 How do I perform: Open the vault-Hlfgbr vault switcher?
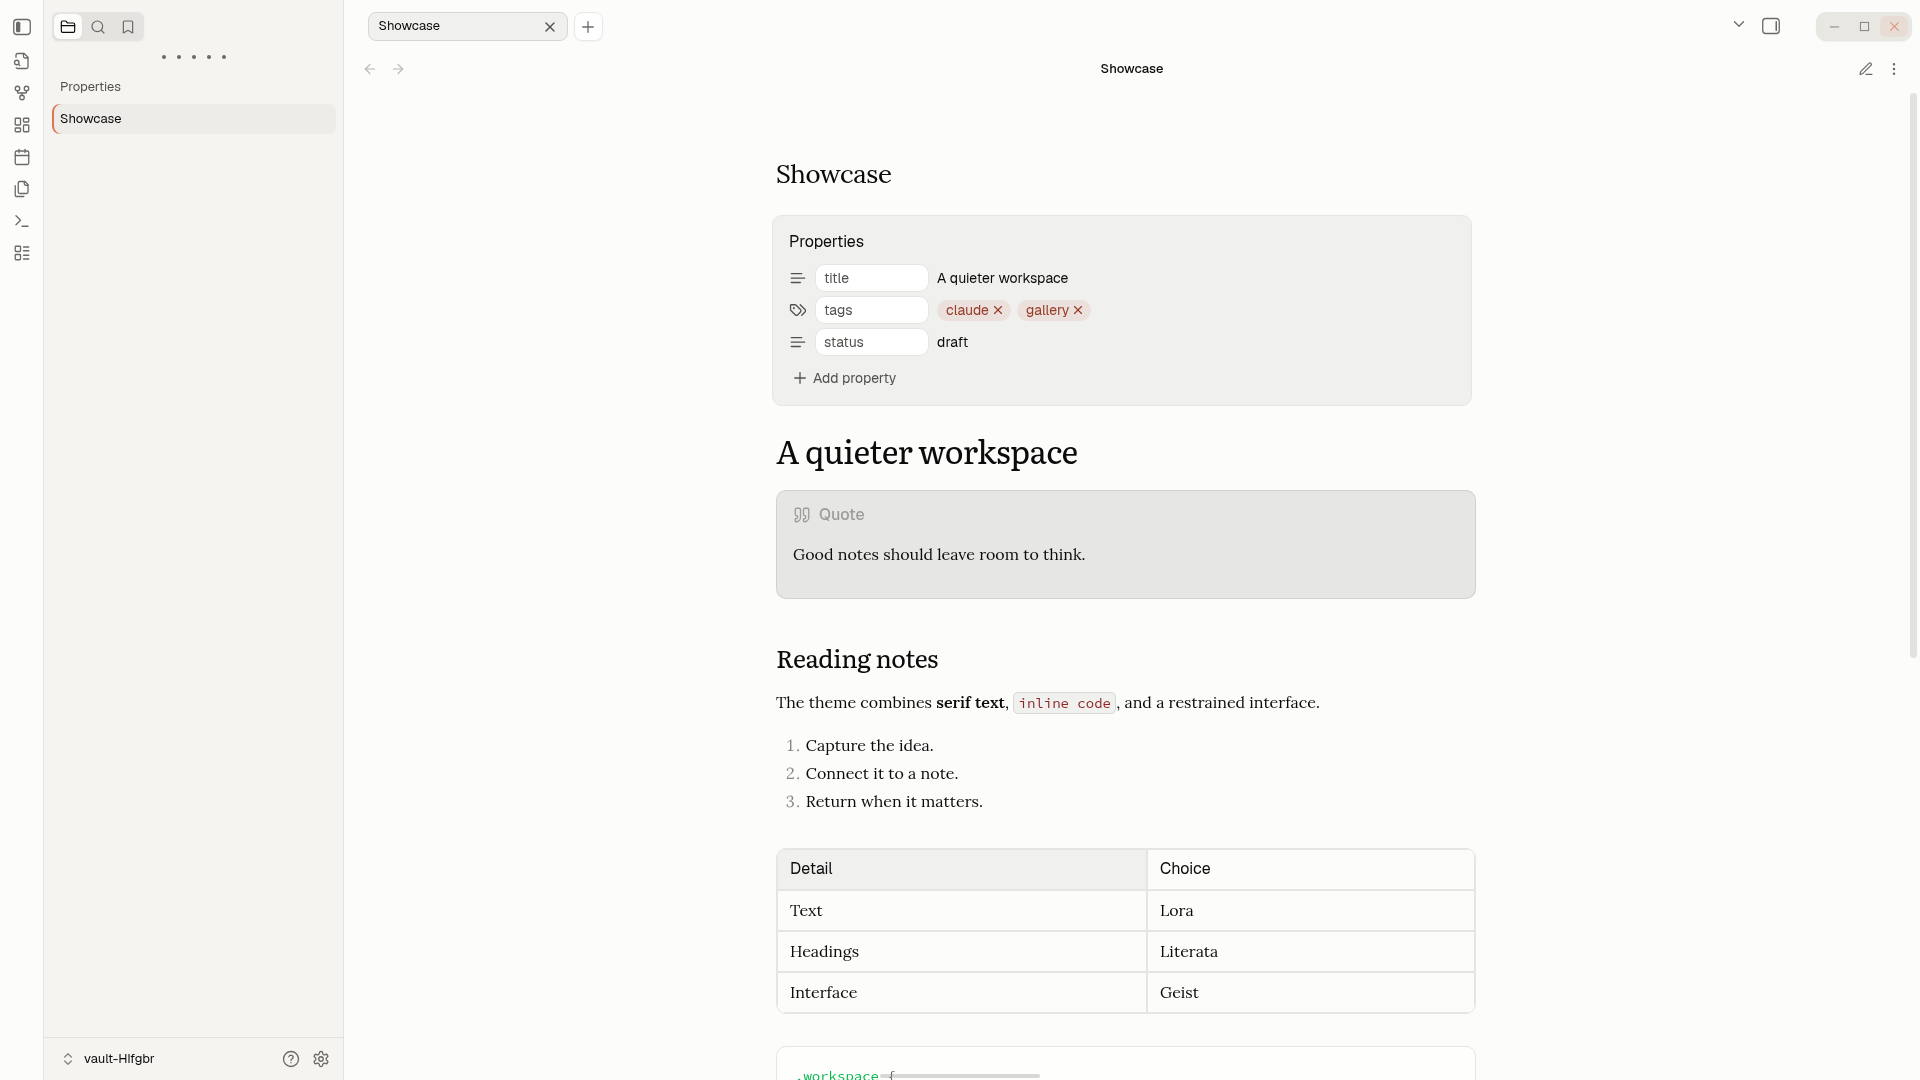(x=110, y=1059)
